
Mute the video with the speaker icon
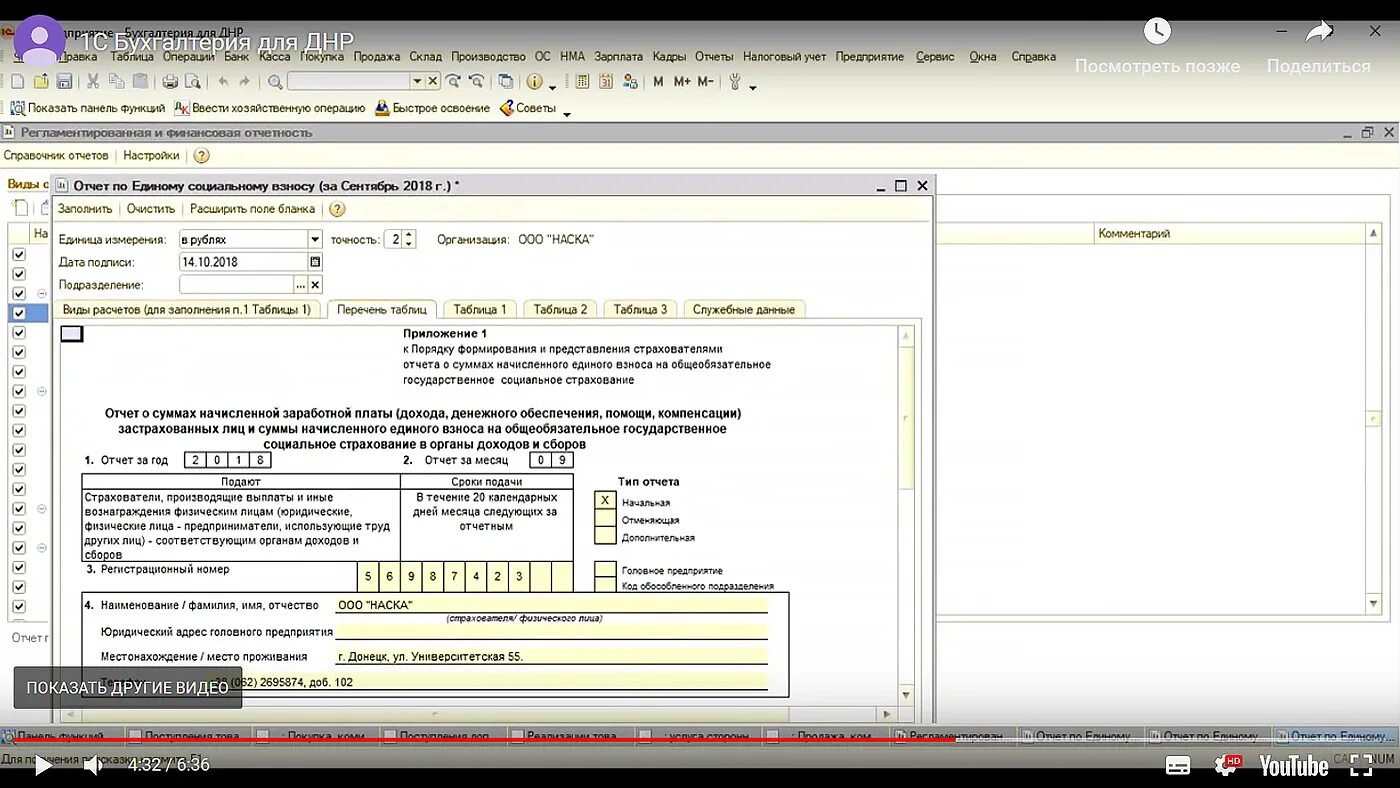pos(93,766)
